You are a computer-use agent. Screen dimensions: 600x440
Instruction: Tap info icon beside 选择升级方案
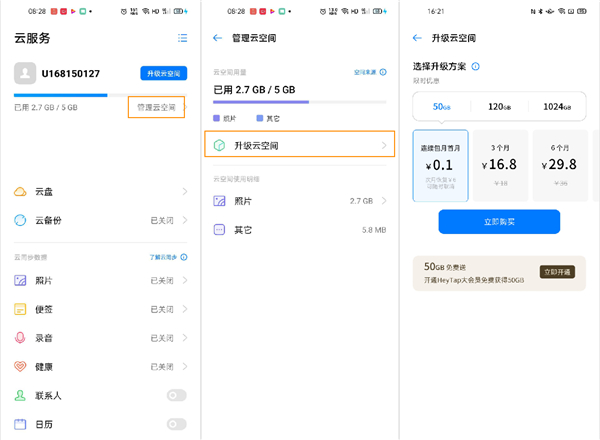point(476,67)
